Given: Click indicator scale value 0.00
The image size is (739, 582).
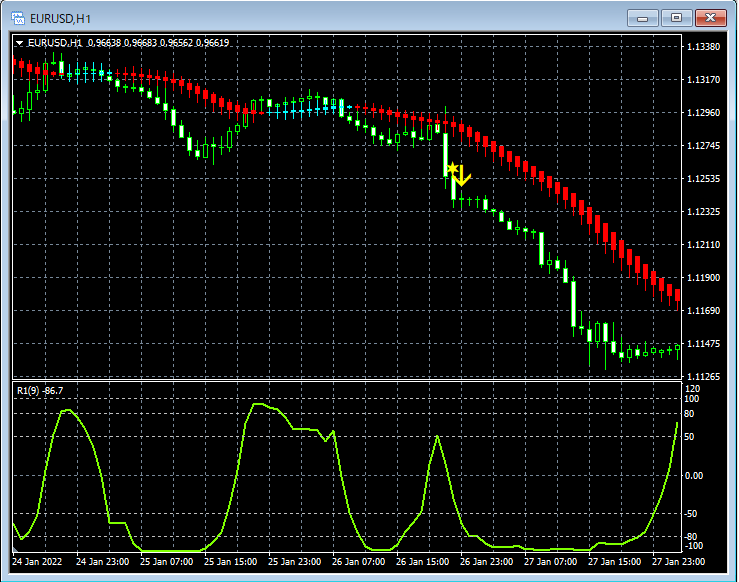Looking at the screenshot, I should (694, 476).
